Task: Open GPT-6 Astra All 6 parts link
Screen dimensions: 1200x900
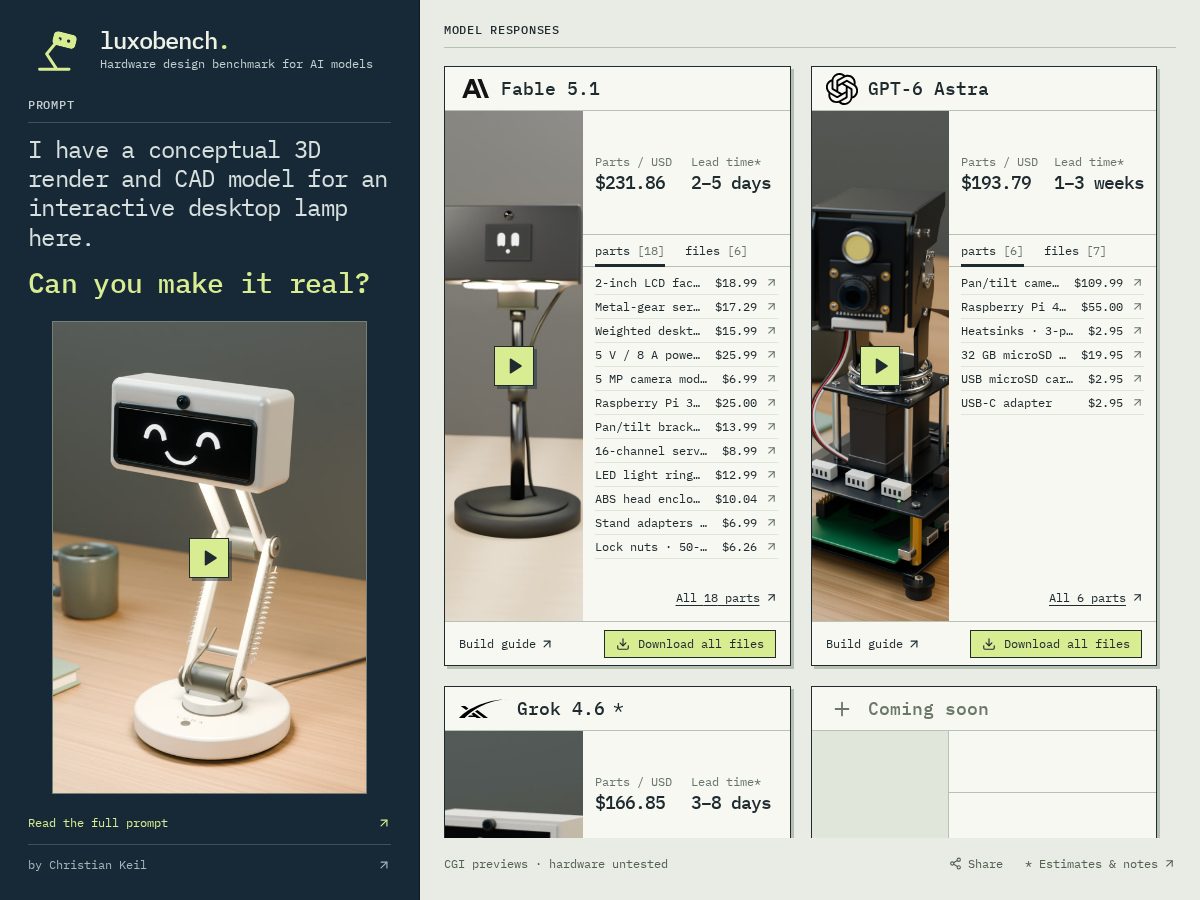Action: click(x=1096, y=598)
